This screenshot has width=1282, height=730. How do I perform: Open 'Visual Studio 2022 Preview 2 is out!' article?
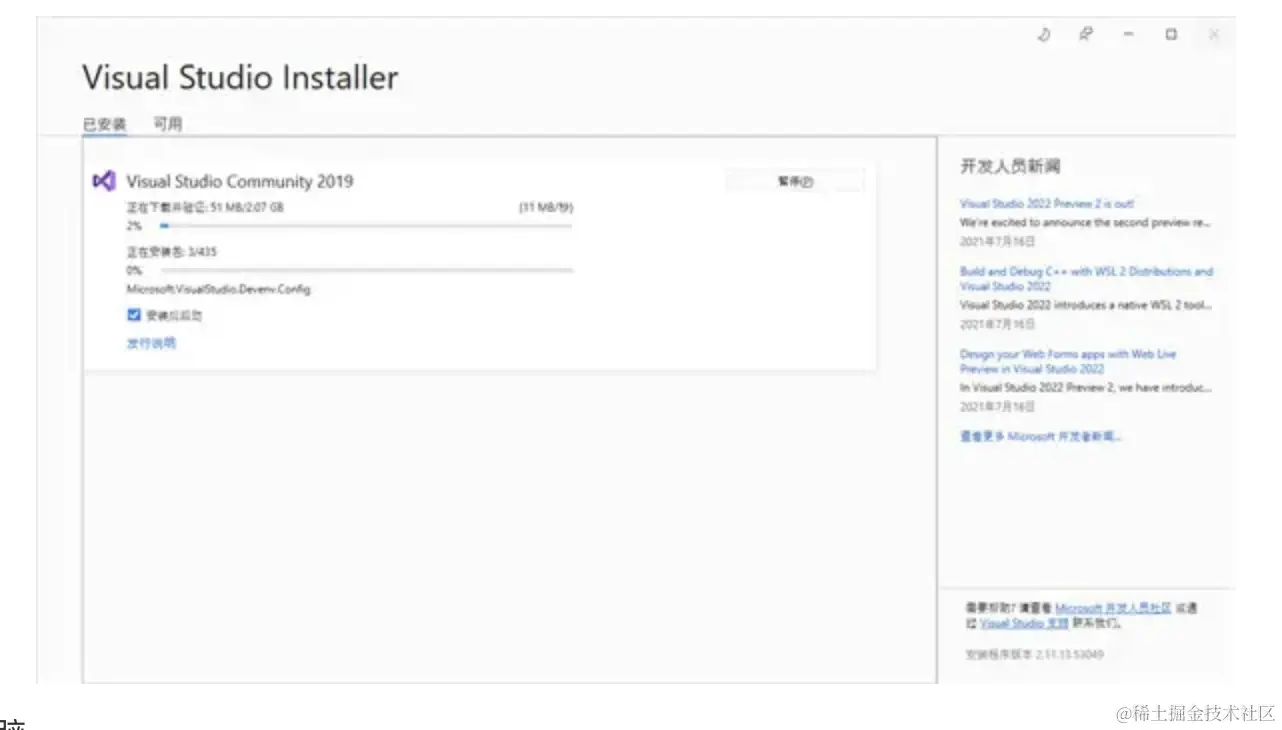1047,203
